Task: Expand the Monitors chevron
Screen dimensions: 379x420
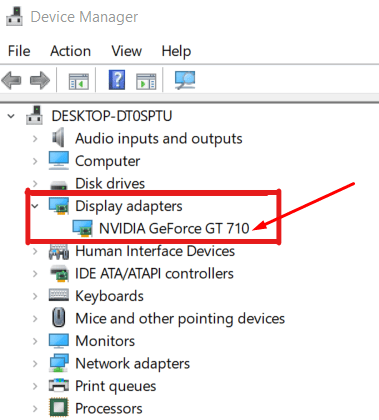Action: point(35,341)
